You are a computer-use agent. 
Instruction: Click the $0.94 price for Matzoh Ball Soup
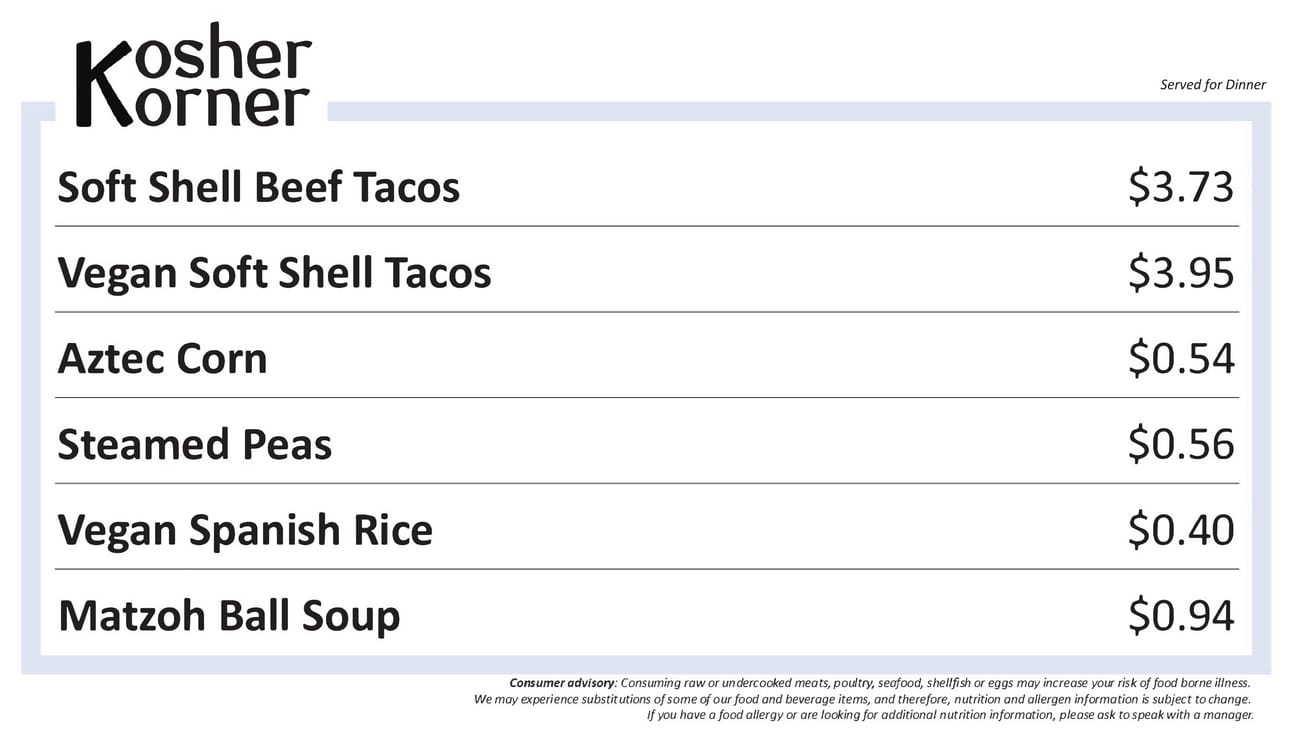tap(1181, 616)
